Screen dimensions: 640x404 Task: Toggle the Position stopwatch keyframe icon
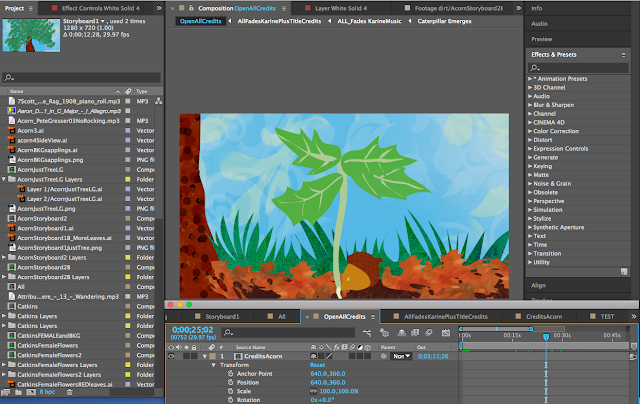click(229, 381)
